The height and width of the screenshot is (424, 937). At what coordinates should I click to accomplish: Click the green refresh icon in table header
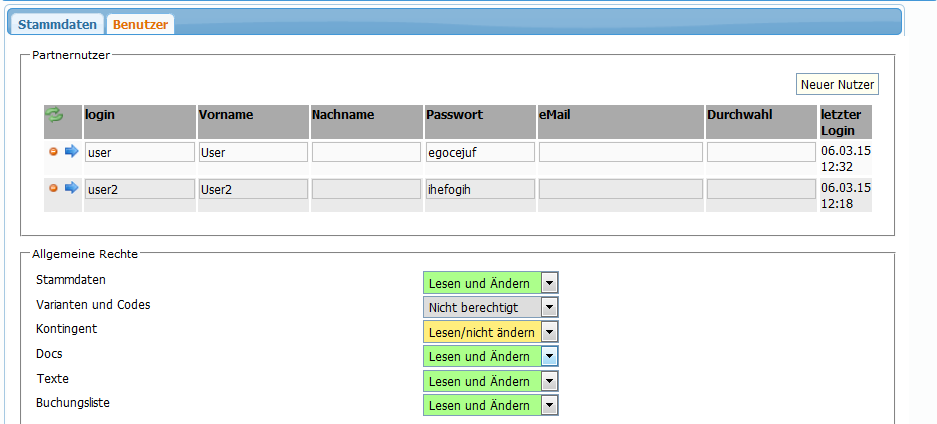(x=55, y=116)
